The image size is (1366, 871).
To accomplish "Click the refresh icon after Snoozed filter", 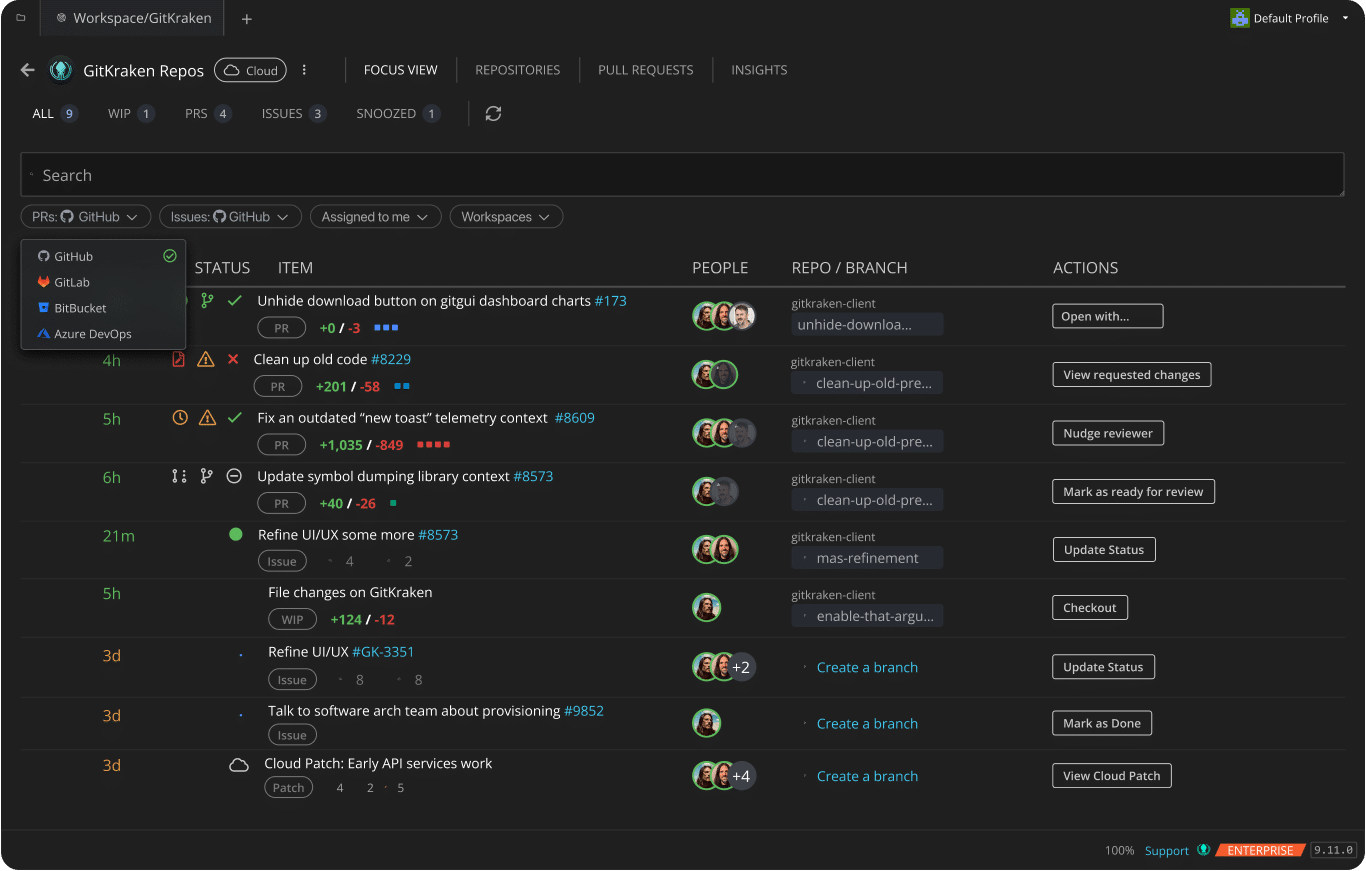I will click(493, 114).
